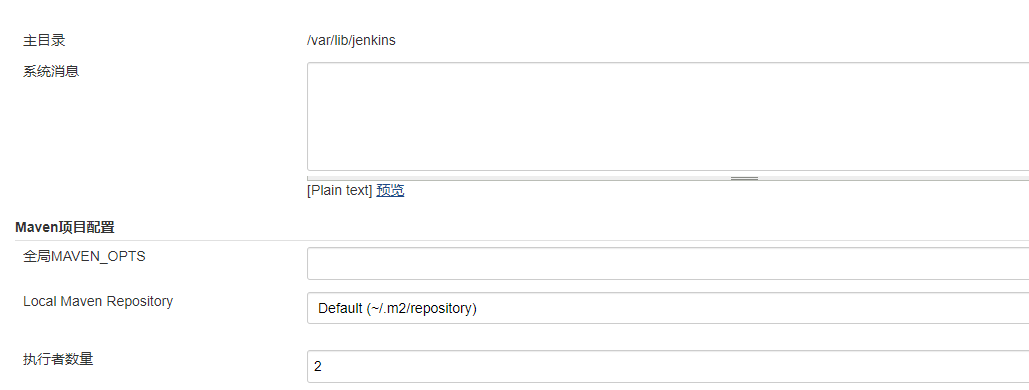1029x390 pixels.
Task: Click the top-left corner of the 系统消息 box
Action: coord(308,64)
